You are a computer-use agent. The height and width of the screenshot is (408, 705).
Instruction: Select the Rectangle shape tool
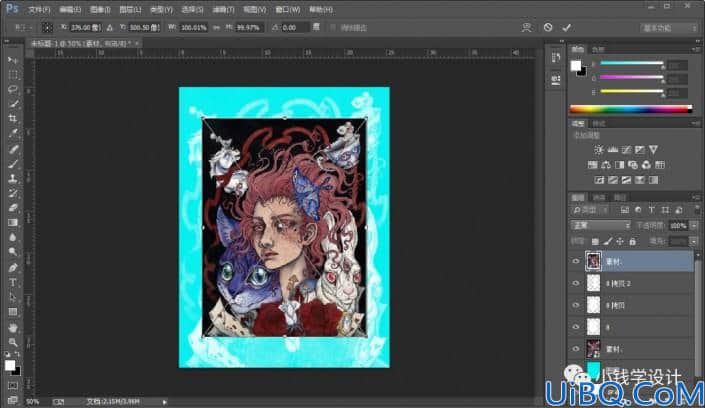(x=13, y=312)
